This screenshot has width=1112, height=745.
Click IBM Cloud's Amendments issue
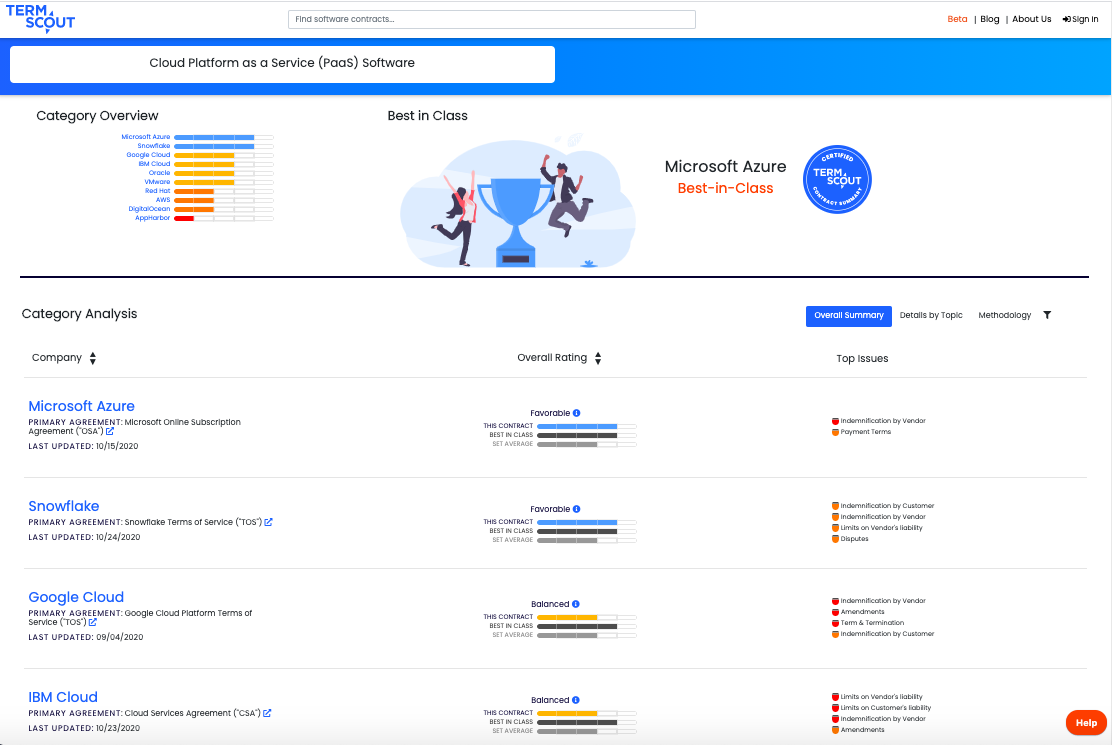click(x=862, y=730)
